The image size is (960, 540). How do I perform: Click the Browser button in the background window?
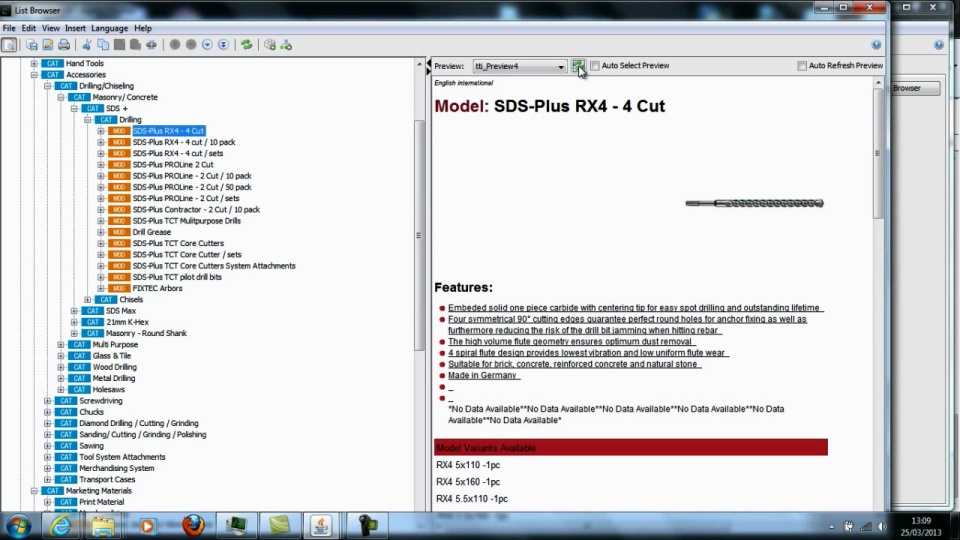pyautogui.click(x=915, y=88)
